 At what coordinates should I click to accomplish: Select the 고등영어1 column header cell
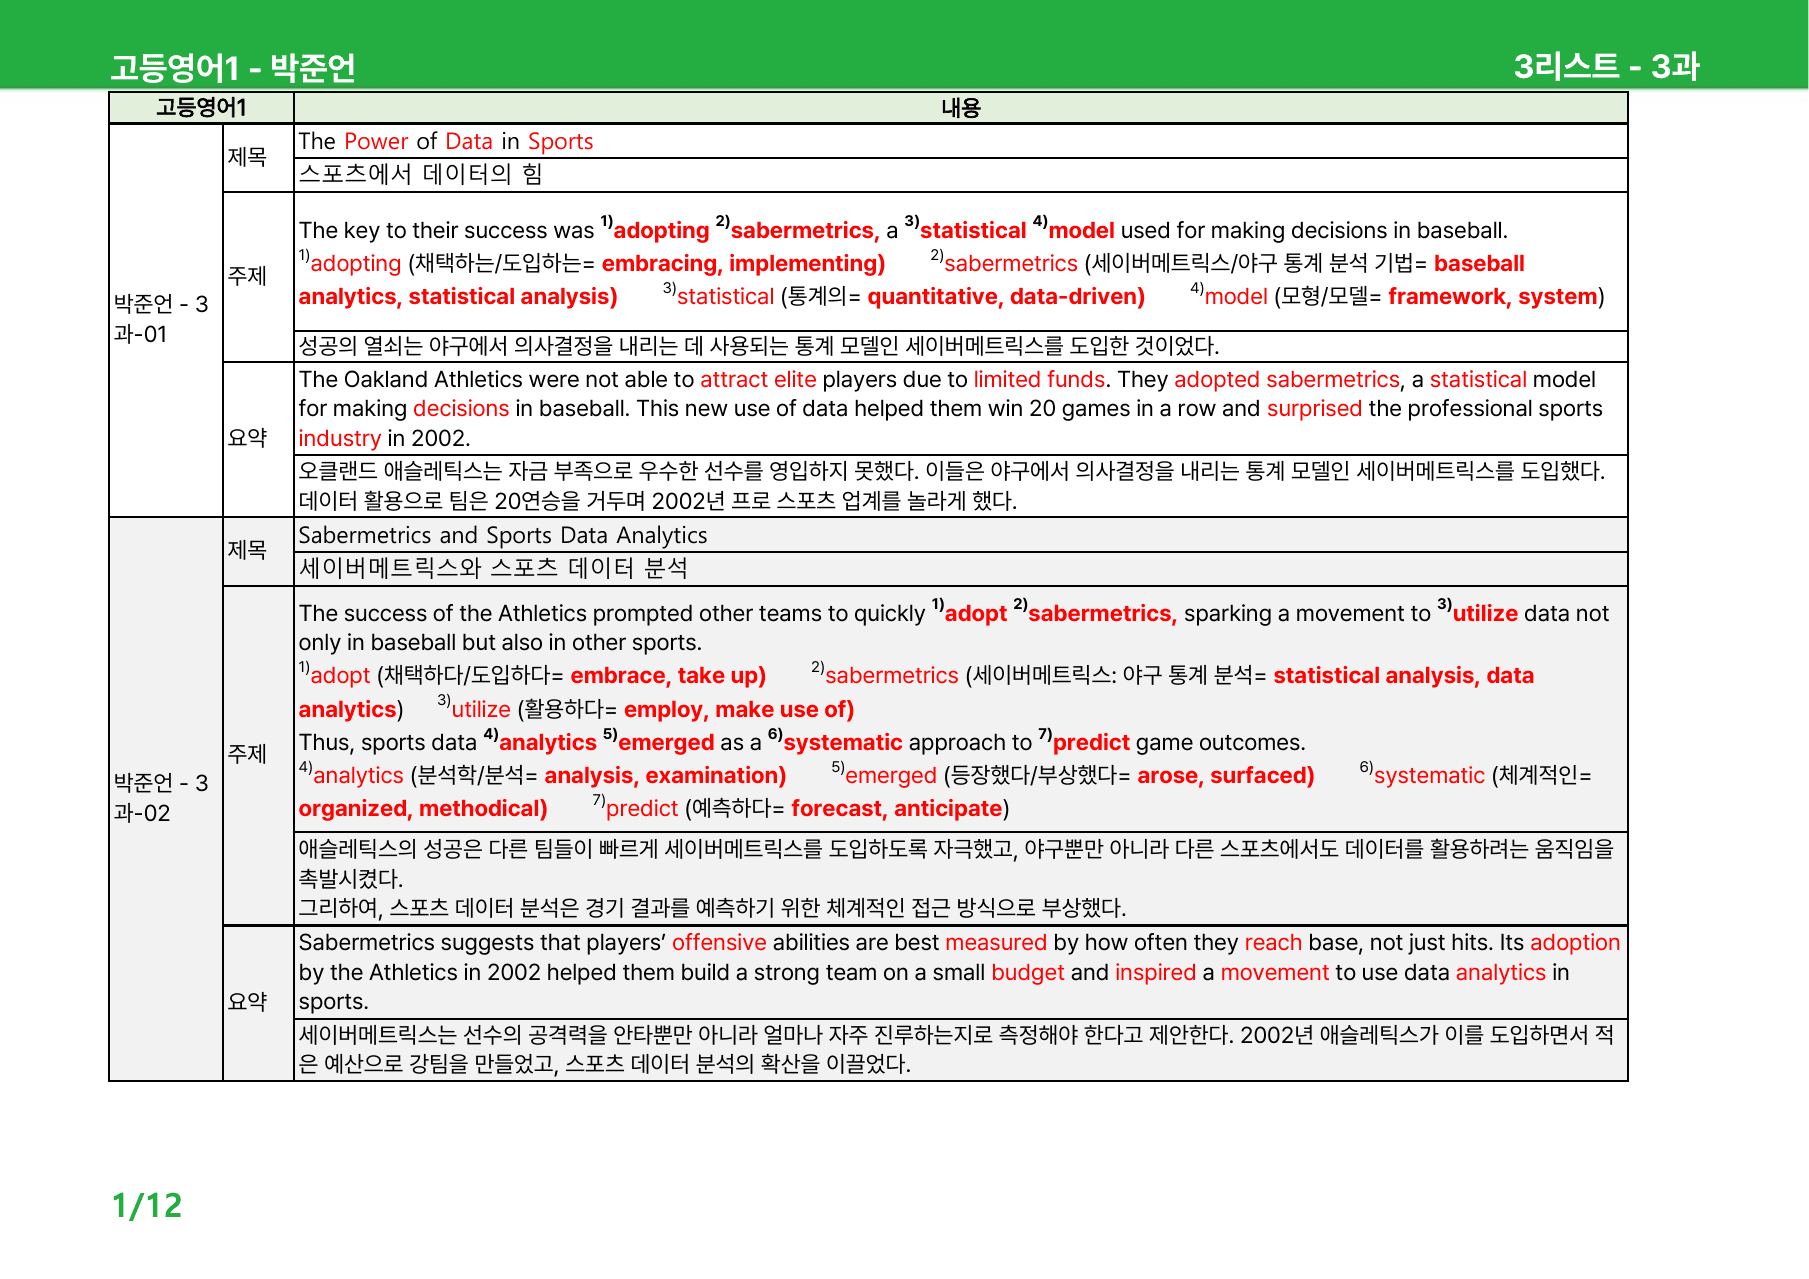click(201, 108)
